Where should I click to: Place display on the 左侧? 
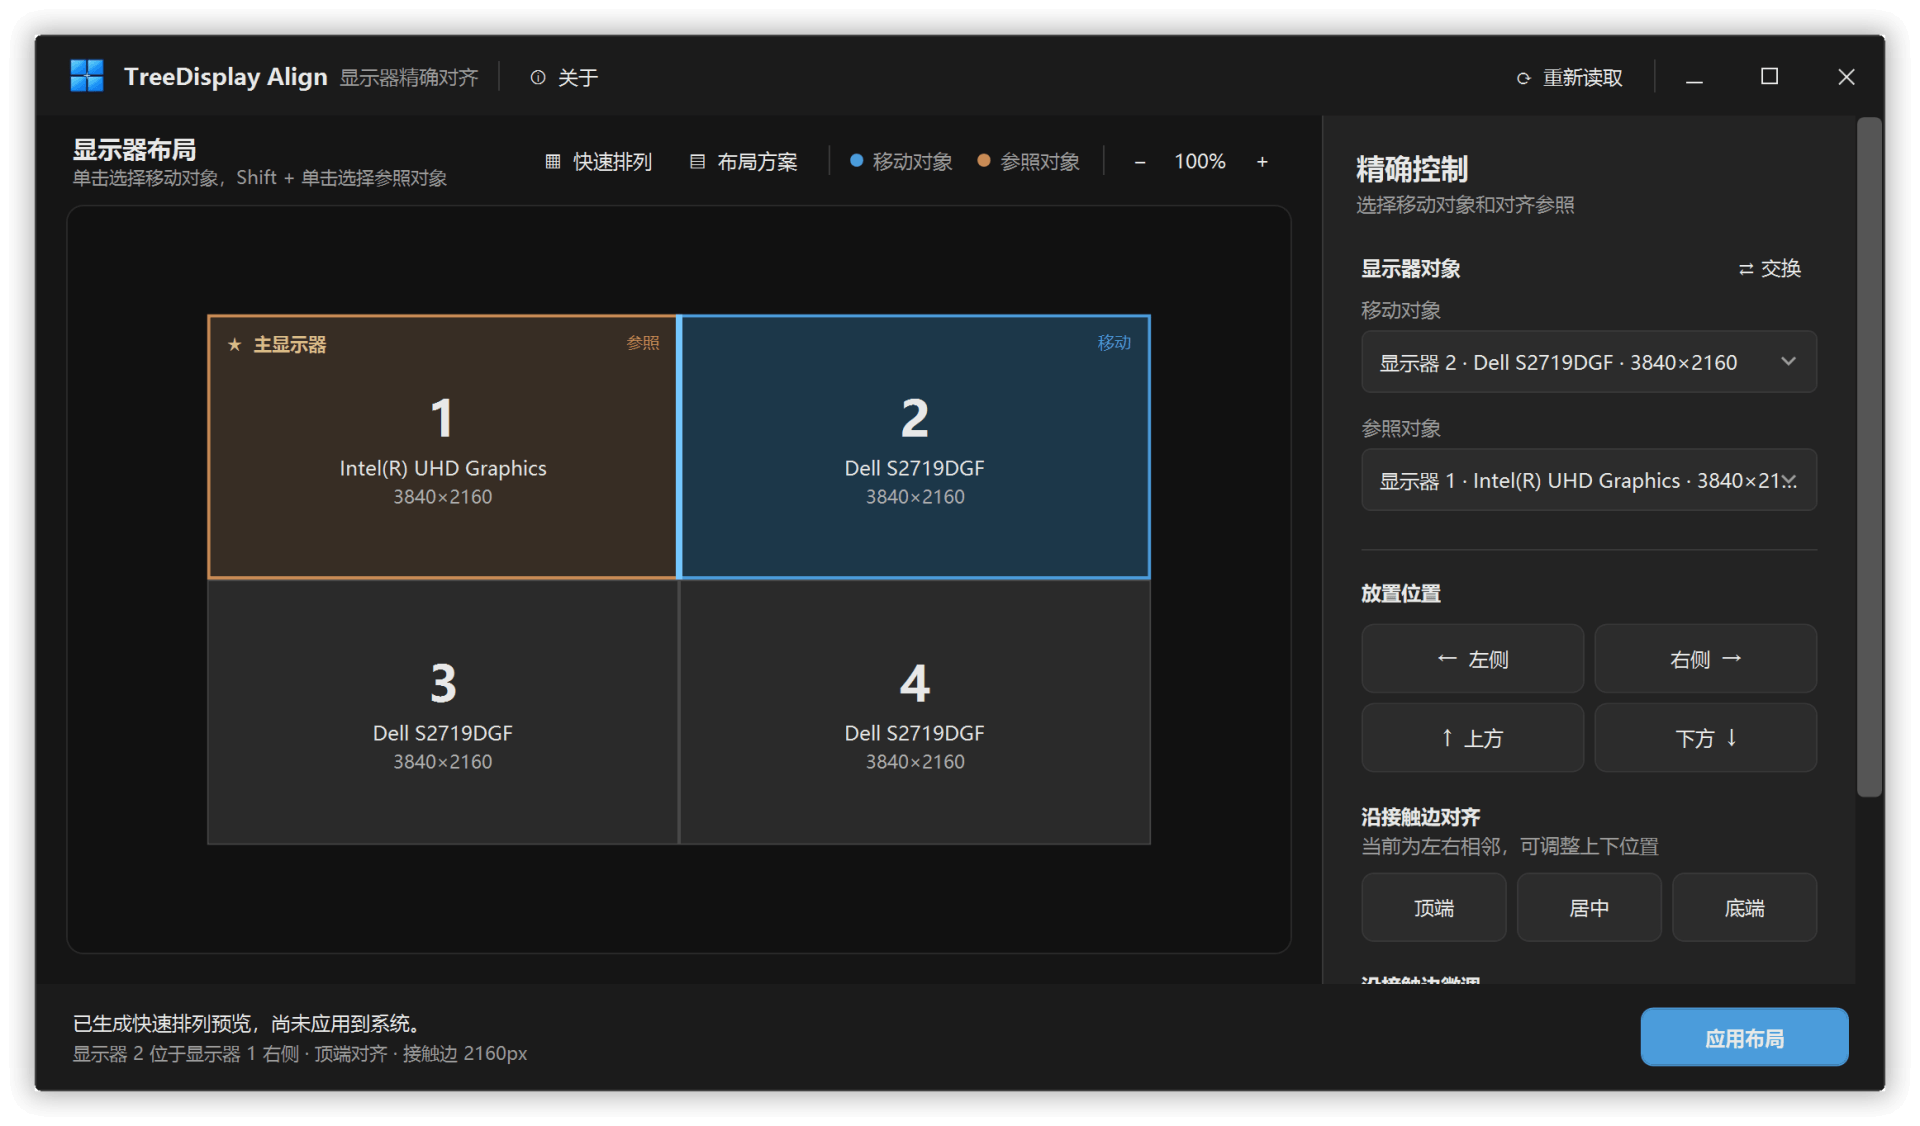pos(1472,659)
